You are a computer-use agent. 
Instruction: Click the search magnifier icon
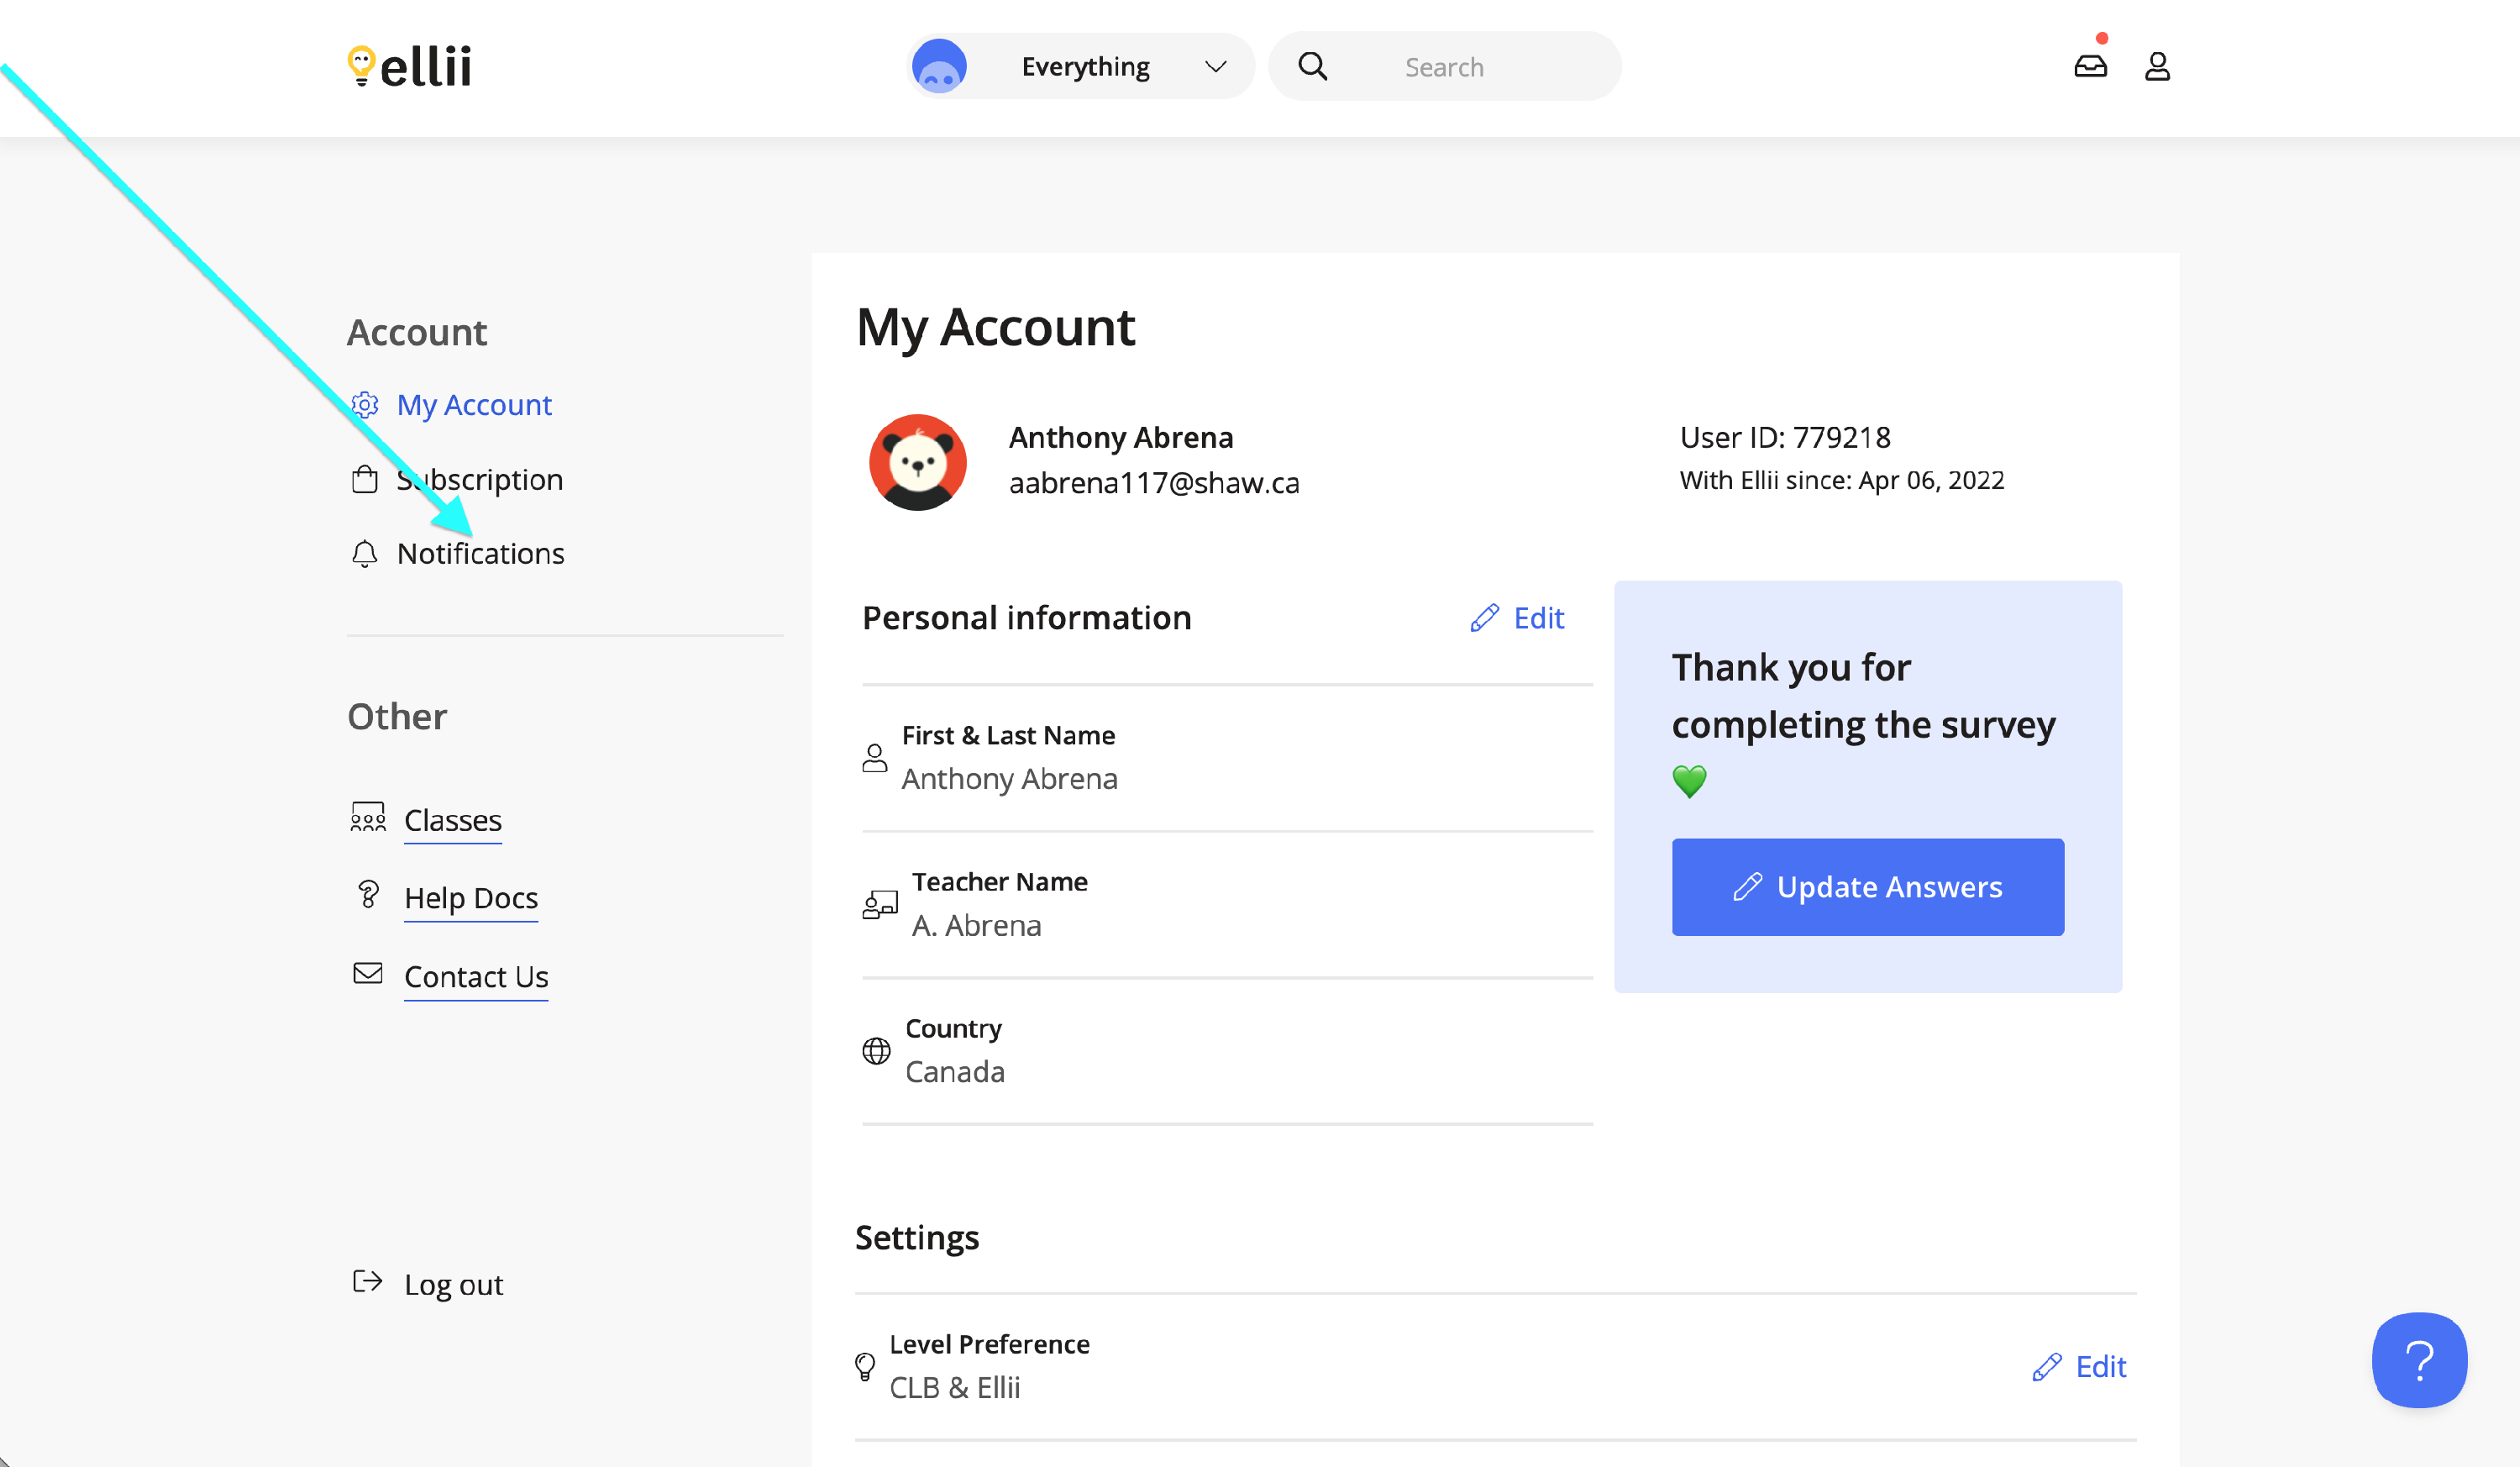click(1312, 67)
